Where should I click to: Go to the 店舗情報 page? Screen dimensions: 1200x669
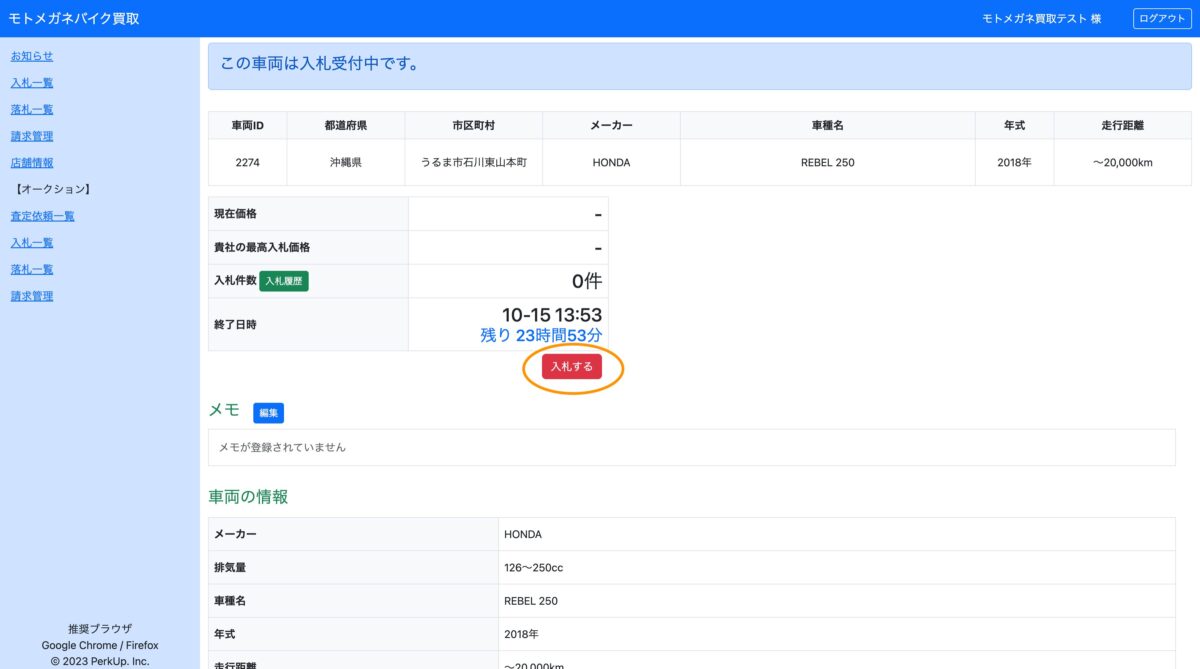(32, 162)
